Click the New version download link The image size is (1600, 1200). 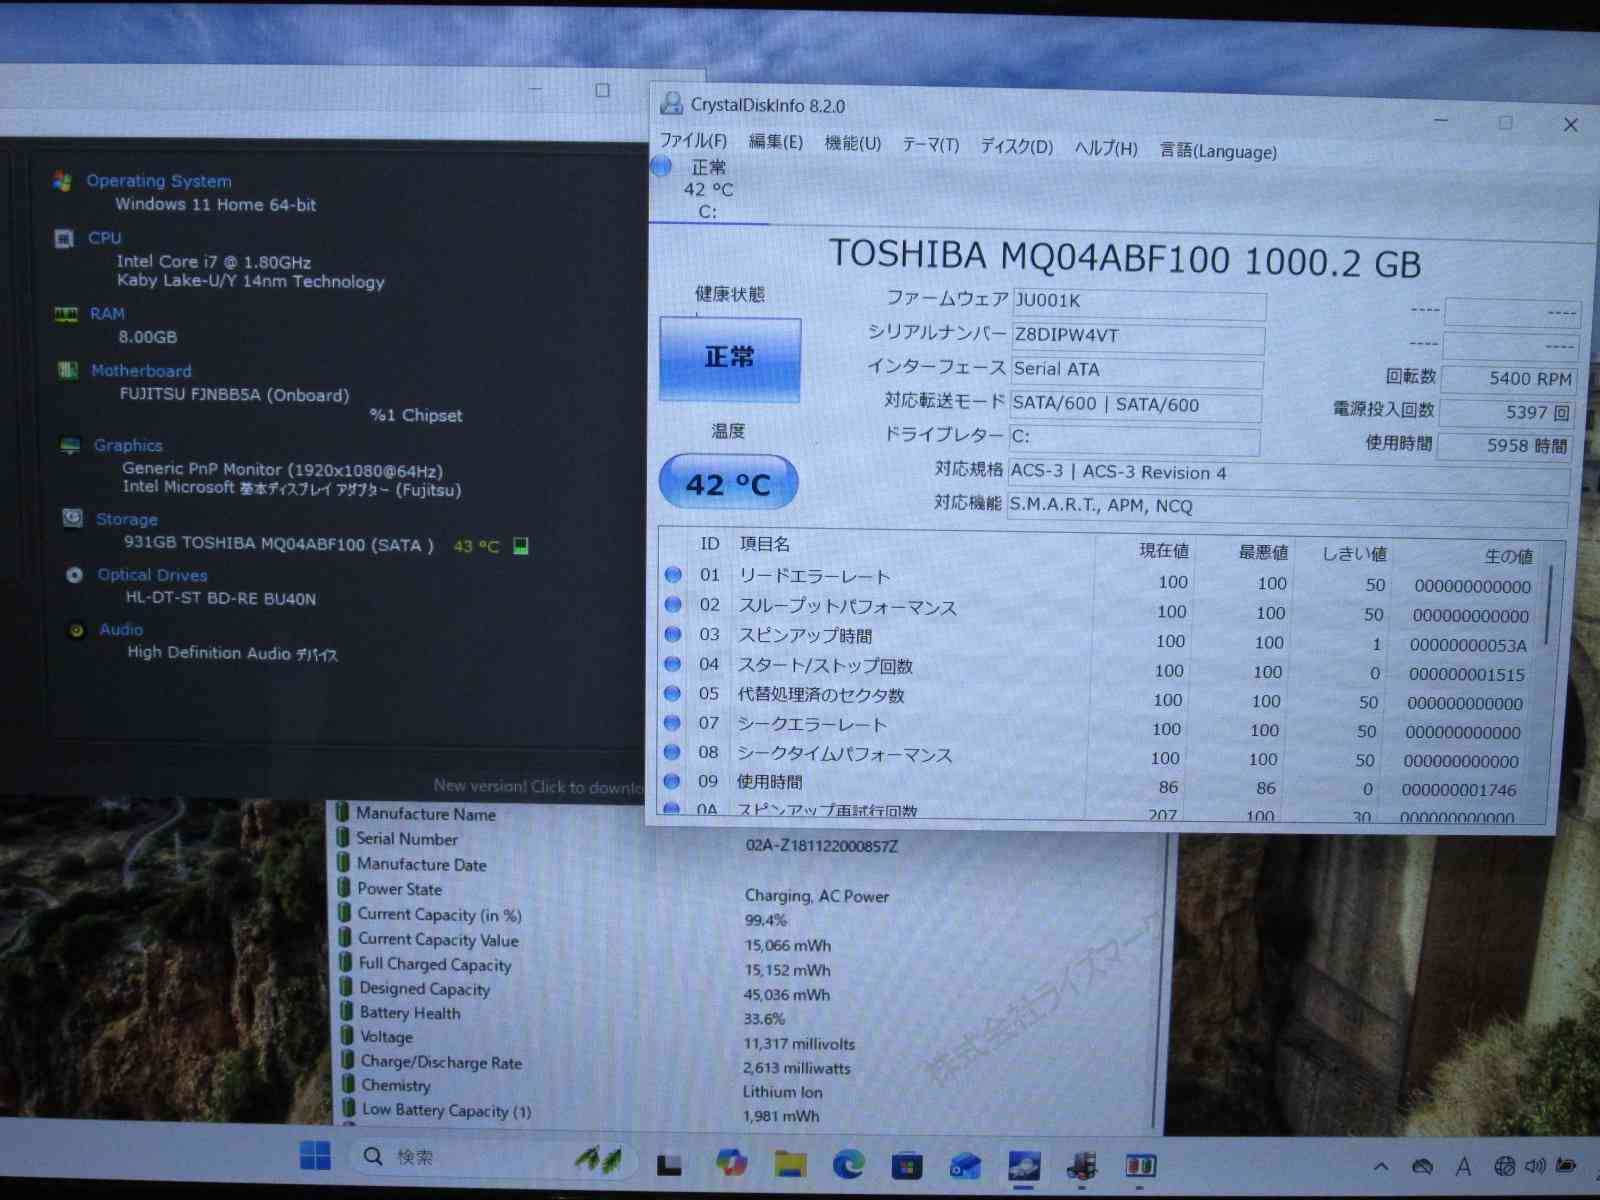pyautogui.click(x=538, y=786)
